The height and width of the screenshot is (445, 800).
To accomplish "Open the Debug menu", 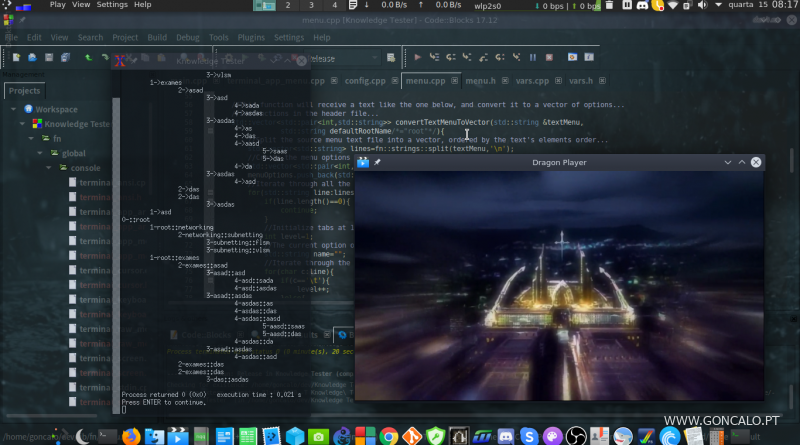I will (x=188, y=37).
